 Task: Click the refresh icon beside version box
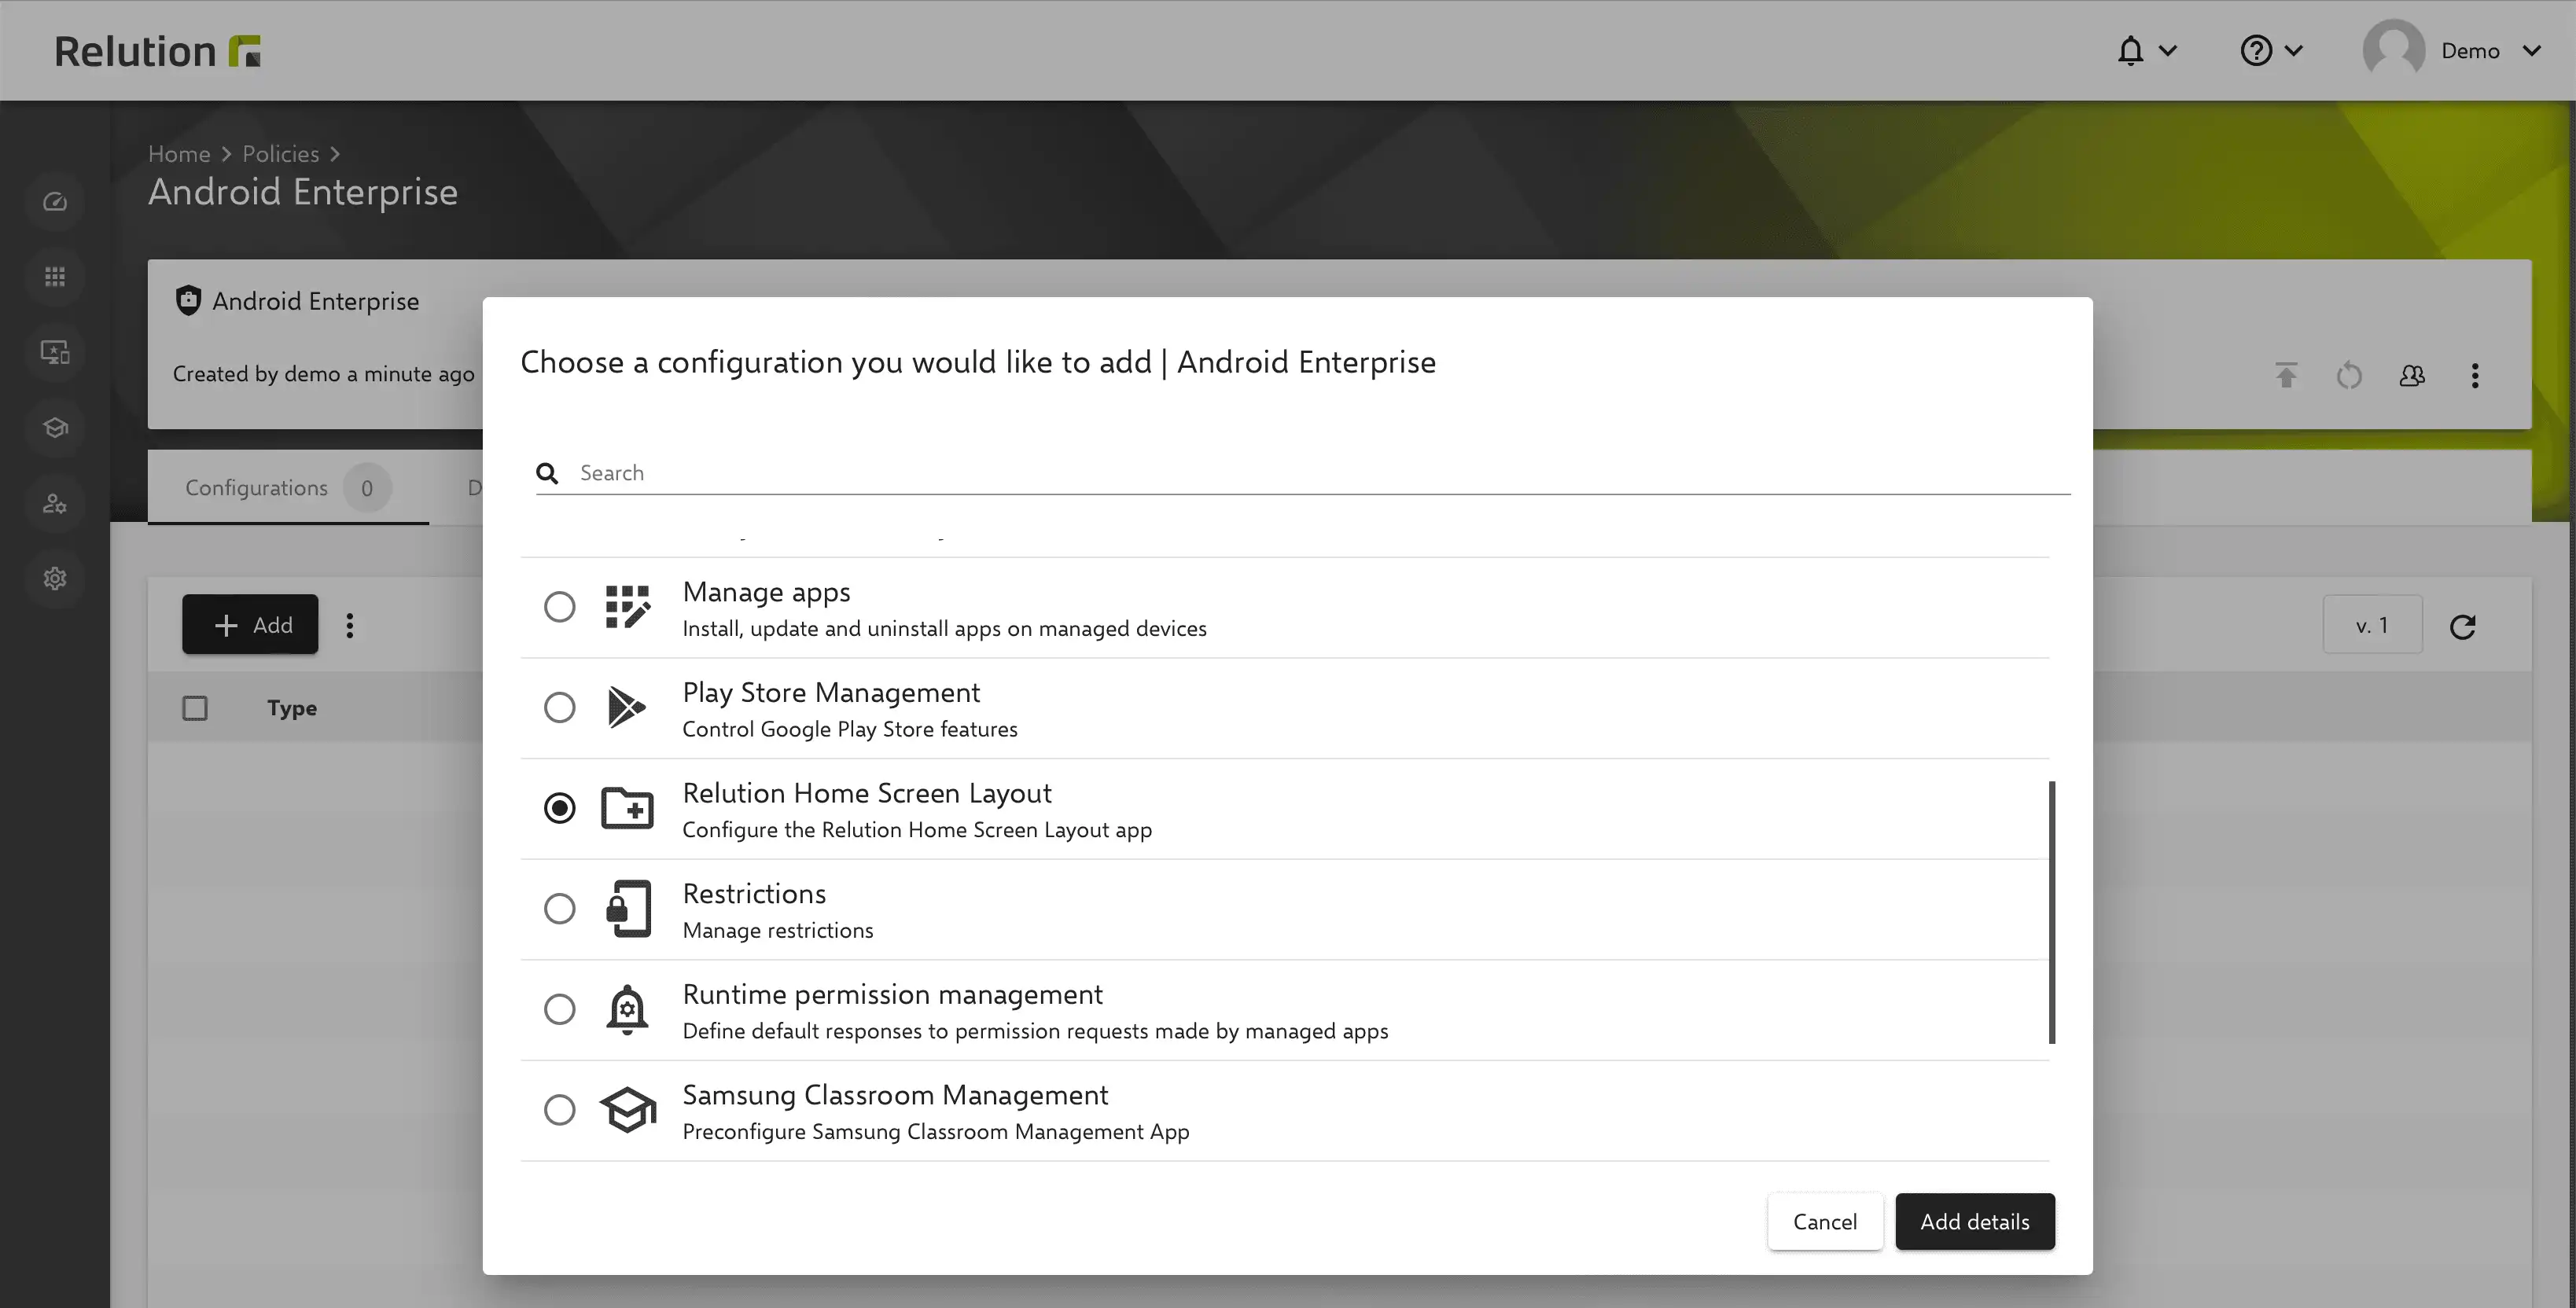(x=2462, y=626)
